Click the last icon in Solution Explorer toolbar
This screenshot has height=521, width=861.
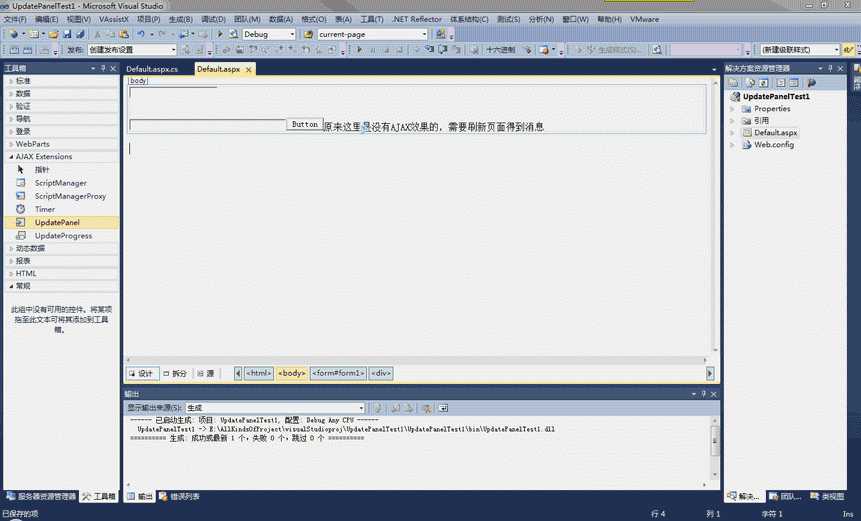[x=812, y=83]
